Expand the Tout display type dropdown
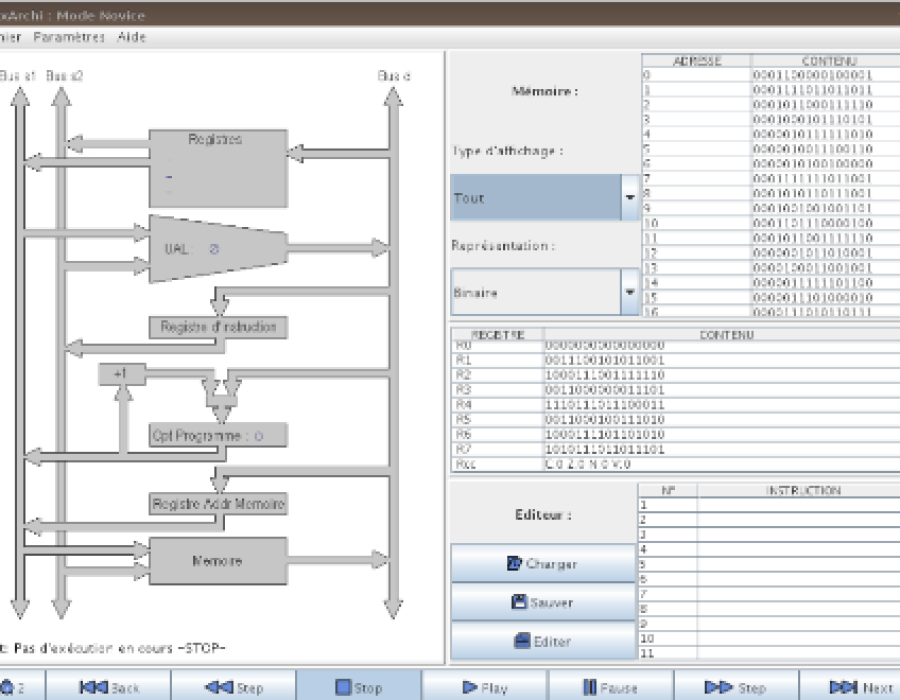 tap(630, 197)
